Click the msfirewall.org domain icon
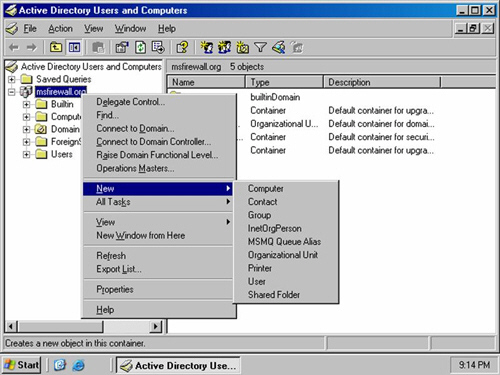This screenshot has width=500, height=375. pyautogui.click(x=26, y=91)
